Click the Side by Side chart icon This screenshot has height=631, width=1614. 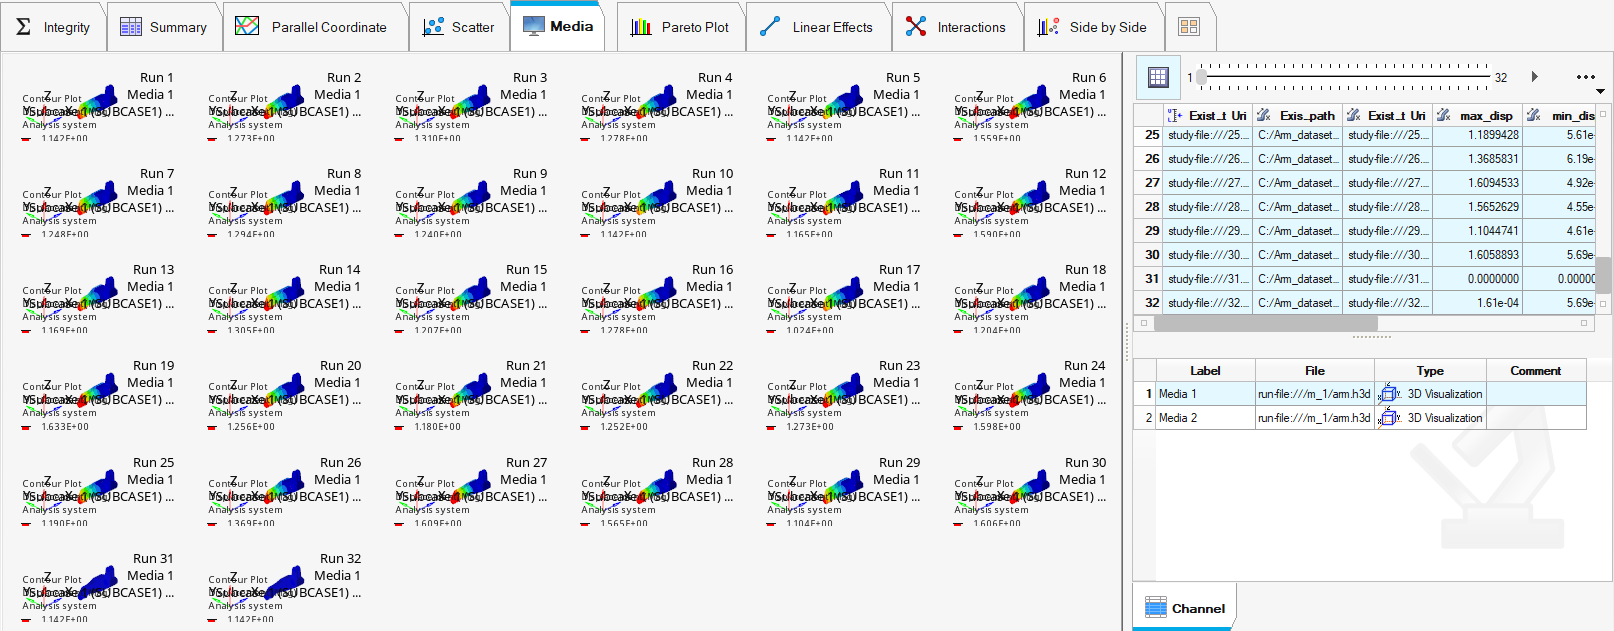point(1048,27)
